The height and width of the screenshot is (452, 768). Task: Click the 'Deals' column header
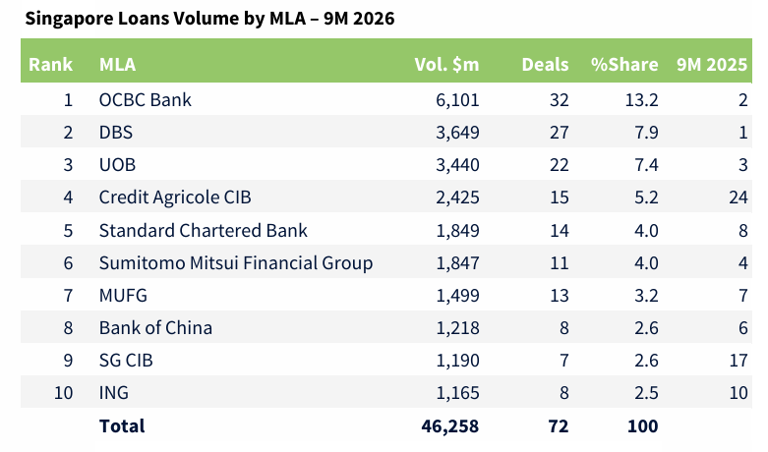545,64
